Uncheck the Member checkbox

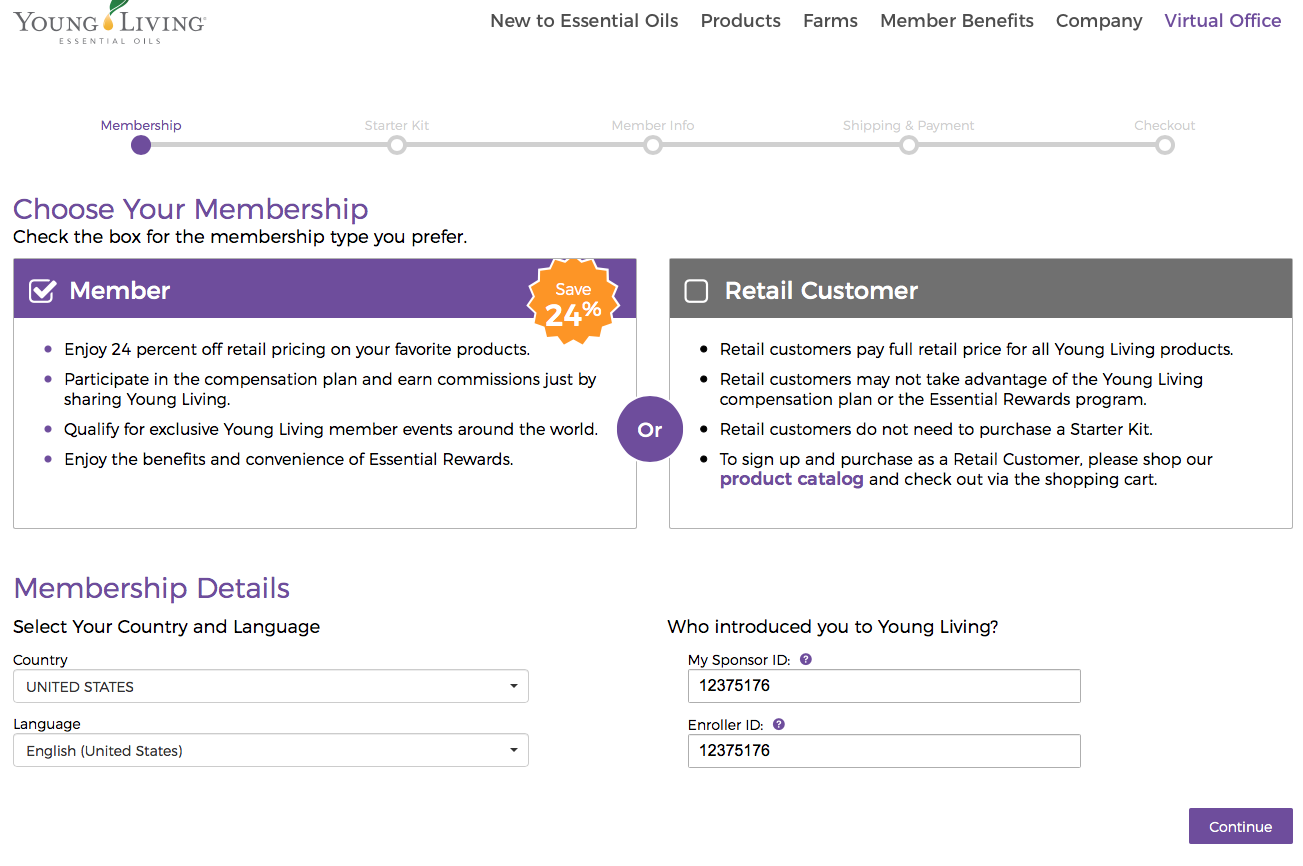coord(42,291)
